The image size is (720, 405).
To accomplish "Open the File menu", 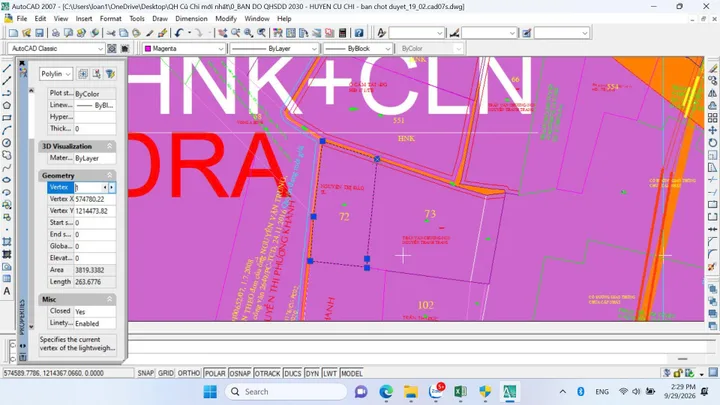I will coord(22,19).
